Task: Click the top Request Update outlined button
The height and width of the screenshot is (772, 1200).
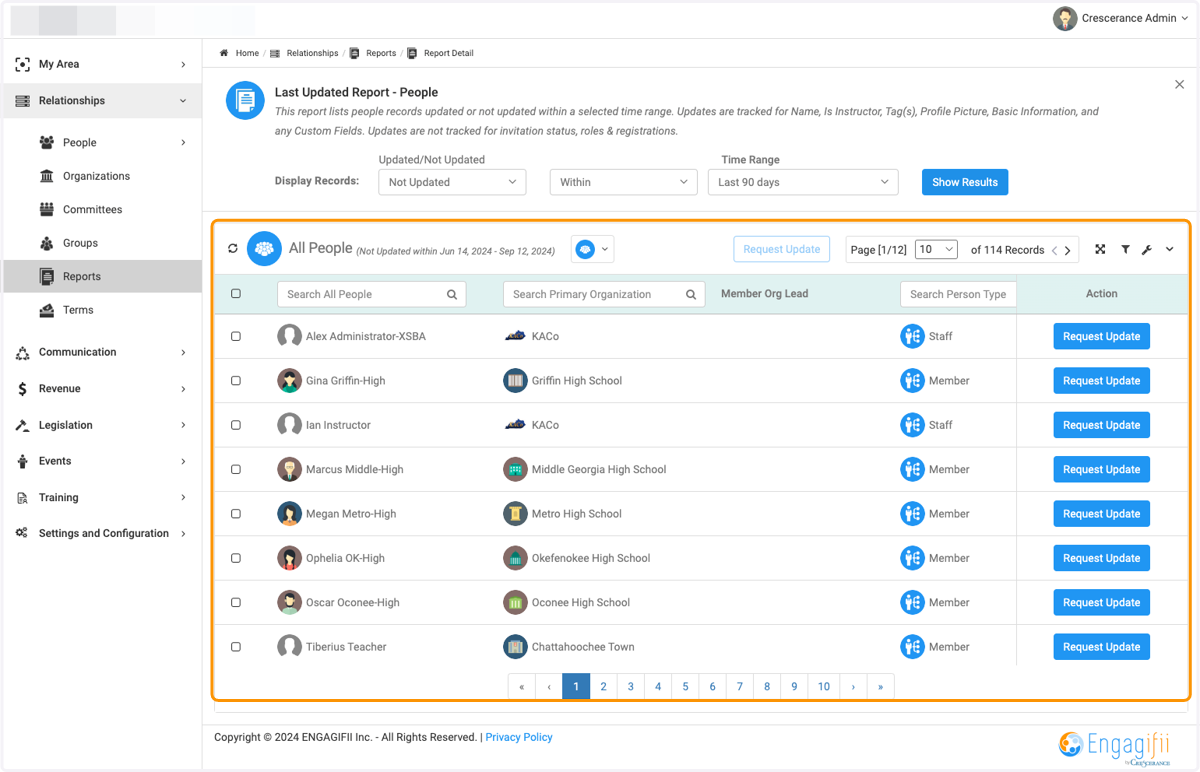Action: [x=781, y=249]
